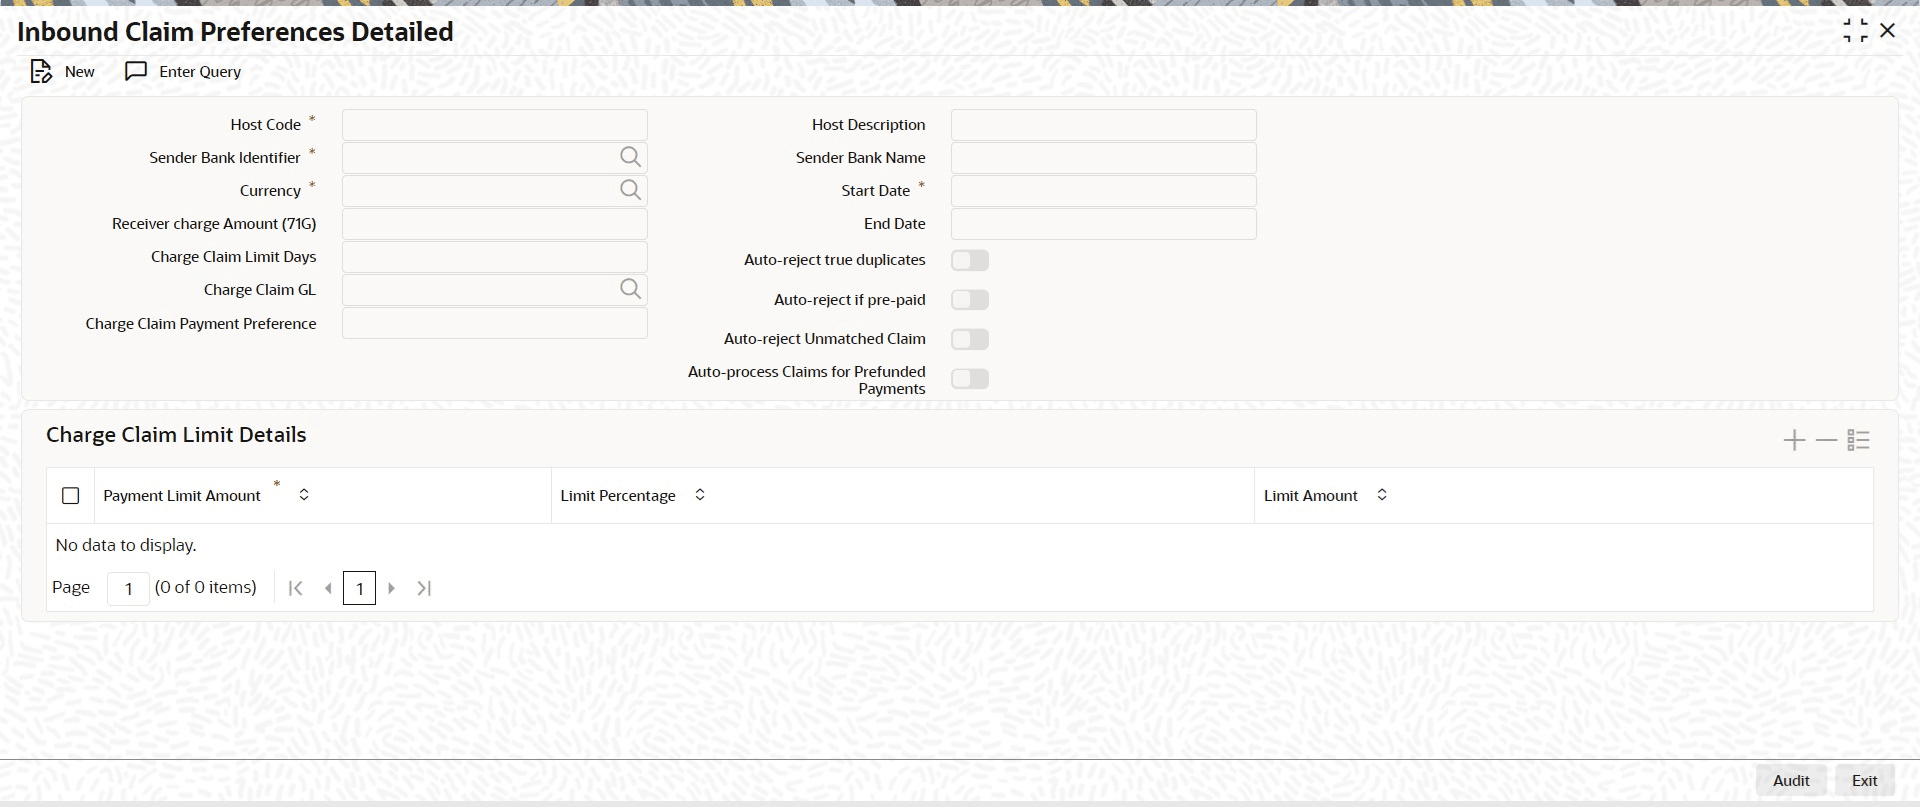Sort by Payment Limit Amount column
The image size is (1920, 807).
point(304,495)
